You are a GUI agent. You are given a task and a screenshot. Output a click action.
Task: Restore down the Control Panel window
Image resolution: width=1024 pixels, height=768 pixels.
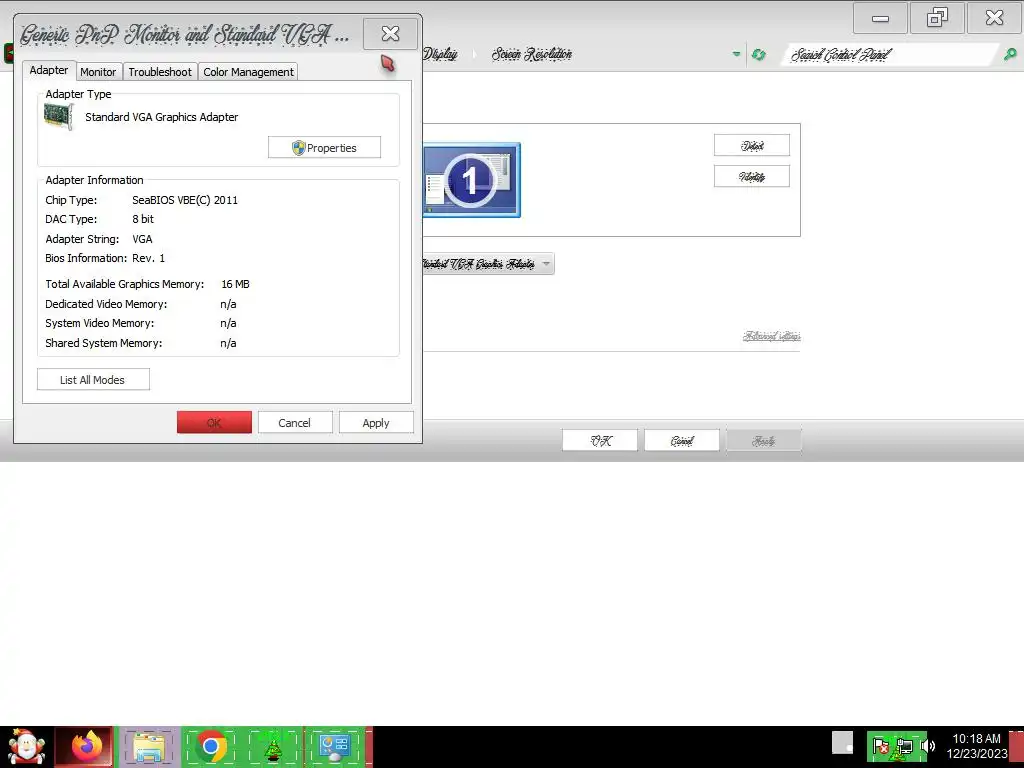pyautogui.click(x=937, y=18)
